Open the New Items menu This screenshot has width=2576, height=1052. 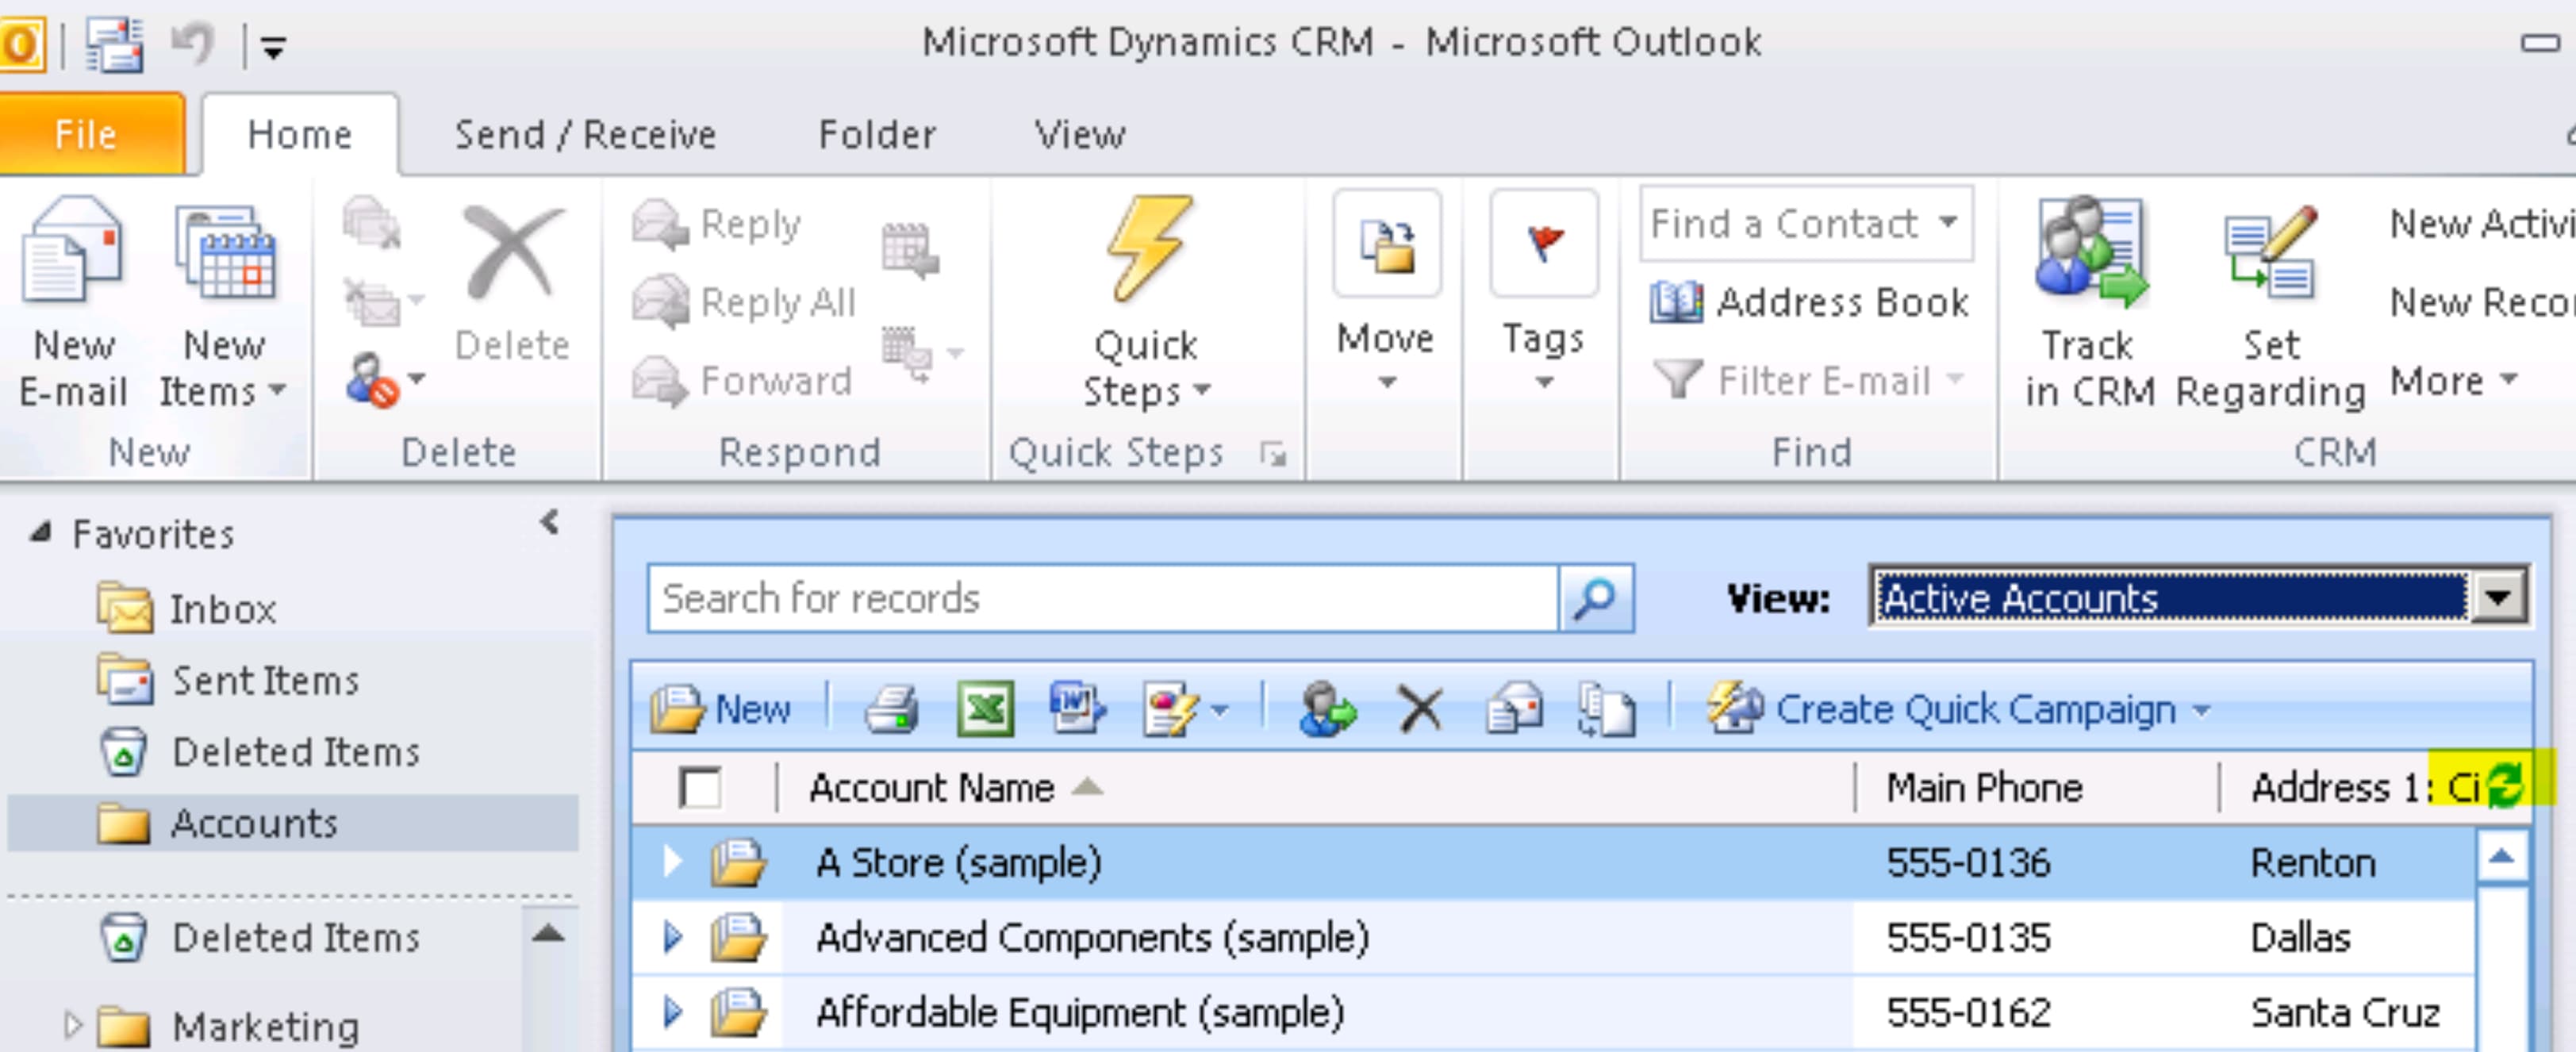[223, 302]
